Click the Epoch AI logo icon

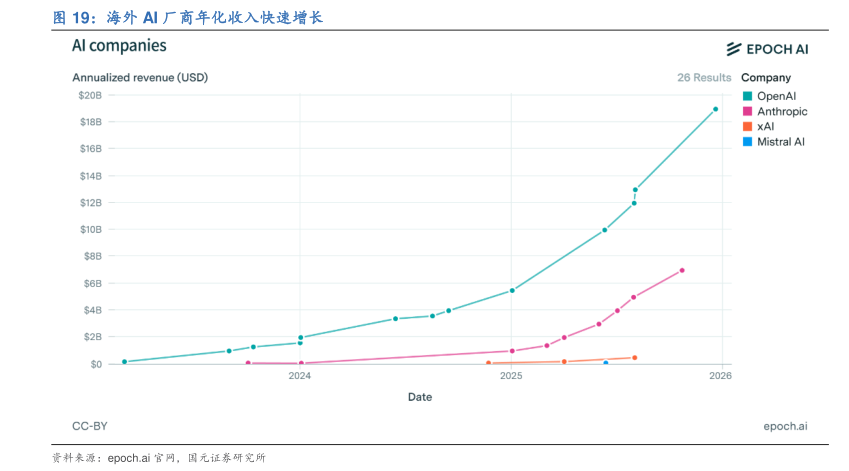(x=733, y=49)
